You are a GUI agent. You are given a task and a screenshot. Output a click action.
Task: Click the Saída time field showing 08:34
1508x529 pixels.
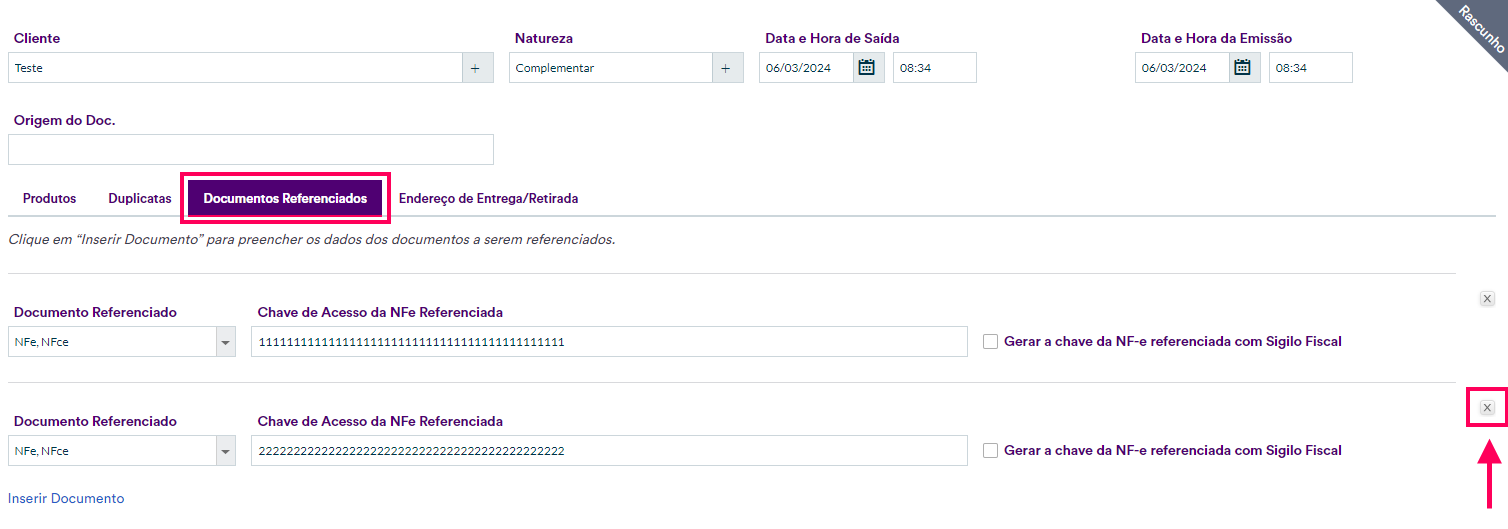(934, 68)
